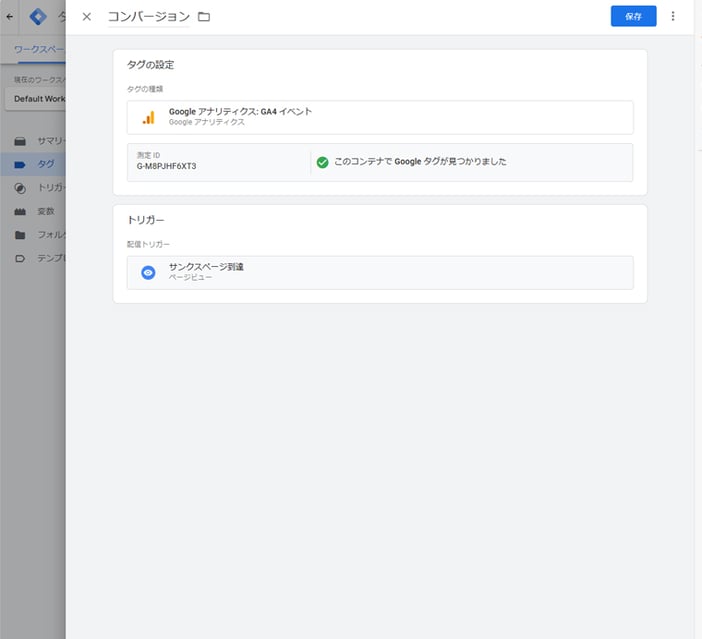
Task: Open テンプレート in the left sidebar
Action: tap(33, 258)
